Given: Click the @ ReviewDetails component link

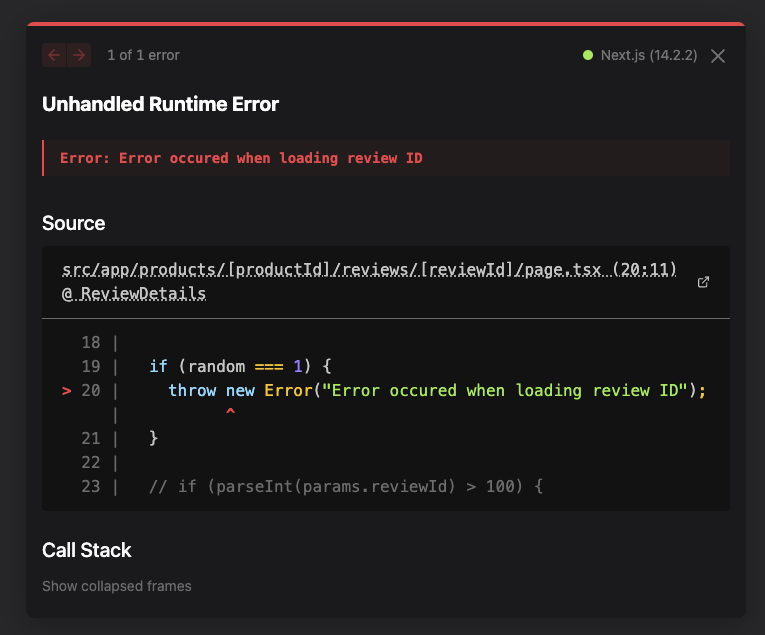Looking at the screenshot, I should coord(134,294).
